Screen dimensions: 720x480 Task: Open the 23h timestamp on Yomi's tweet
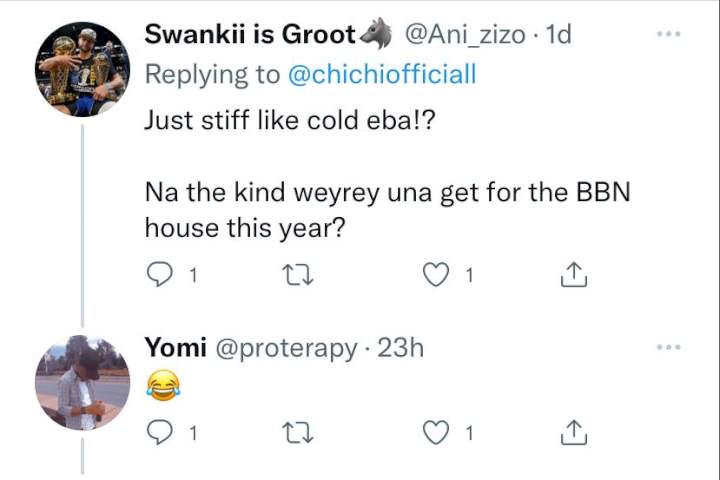pyautogui.click(x=400, y=348)
